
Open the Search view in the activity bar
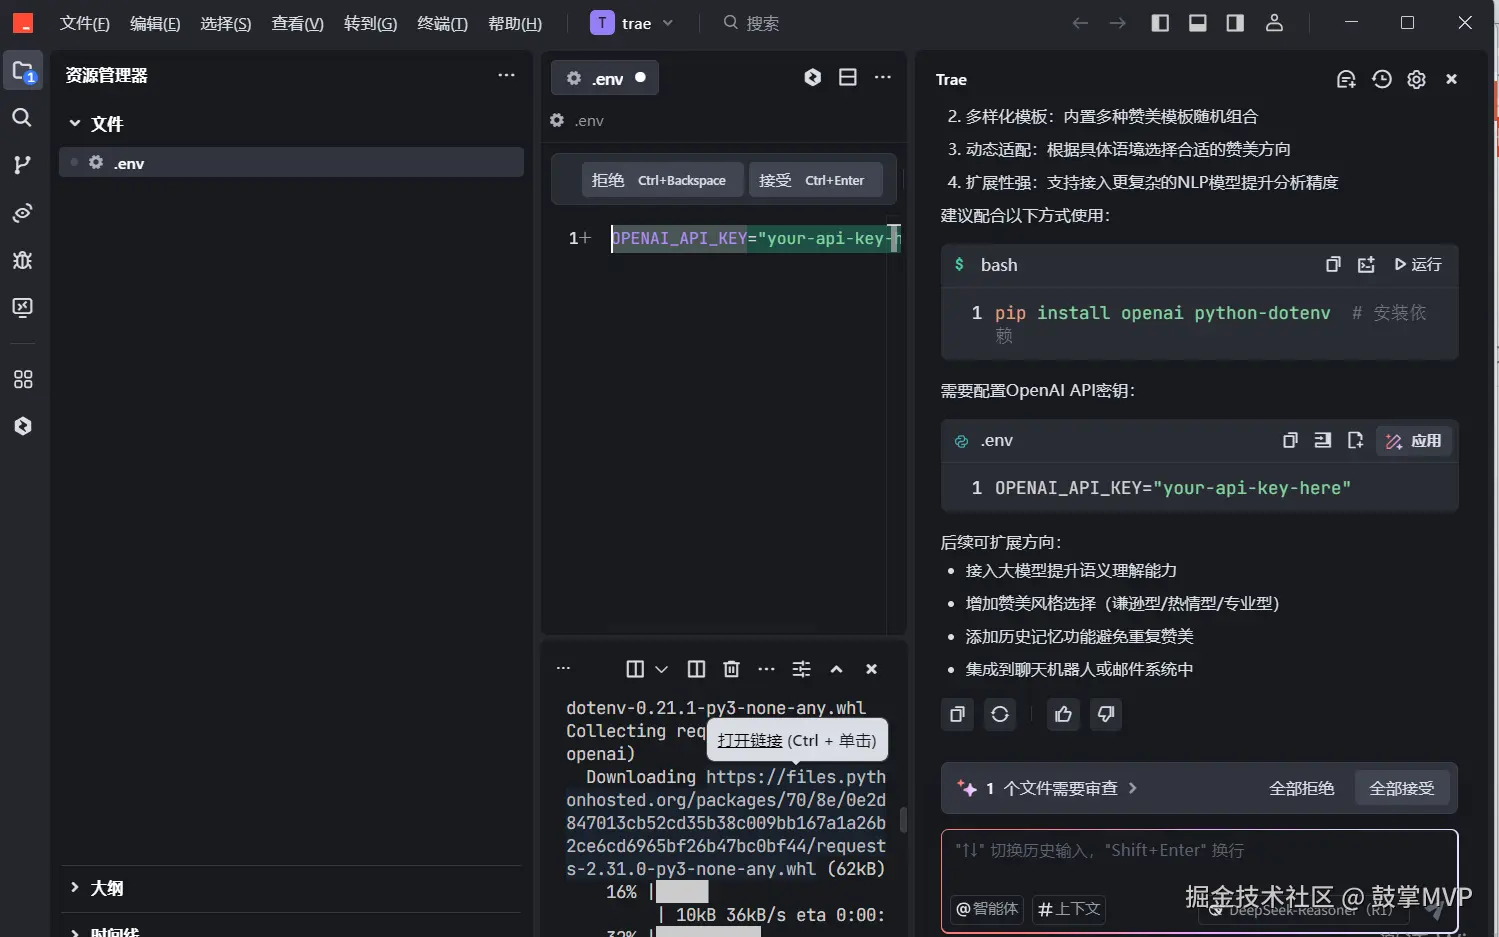(x=22, y=117)
